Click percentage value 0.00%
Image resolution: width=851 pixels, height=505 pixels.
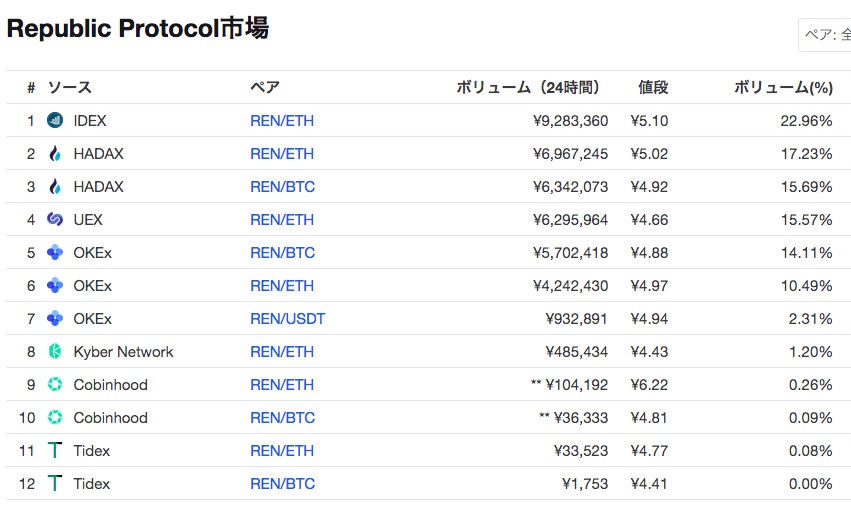click(x=810, y=484)
